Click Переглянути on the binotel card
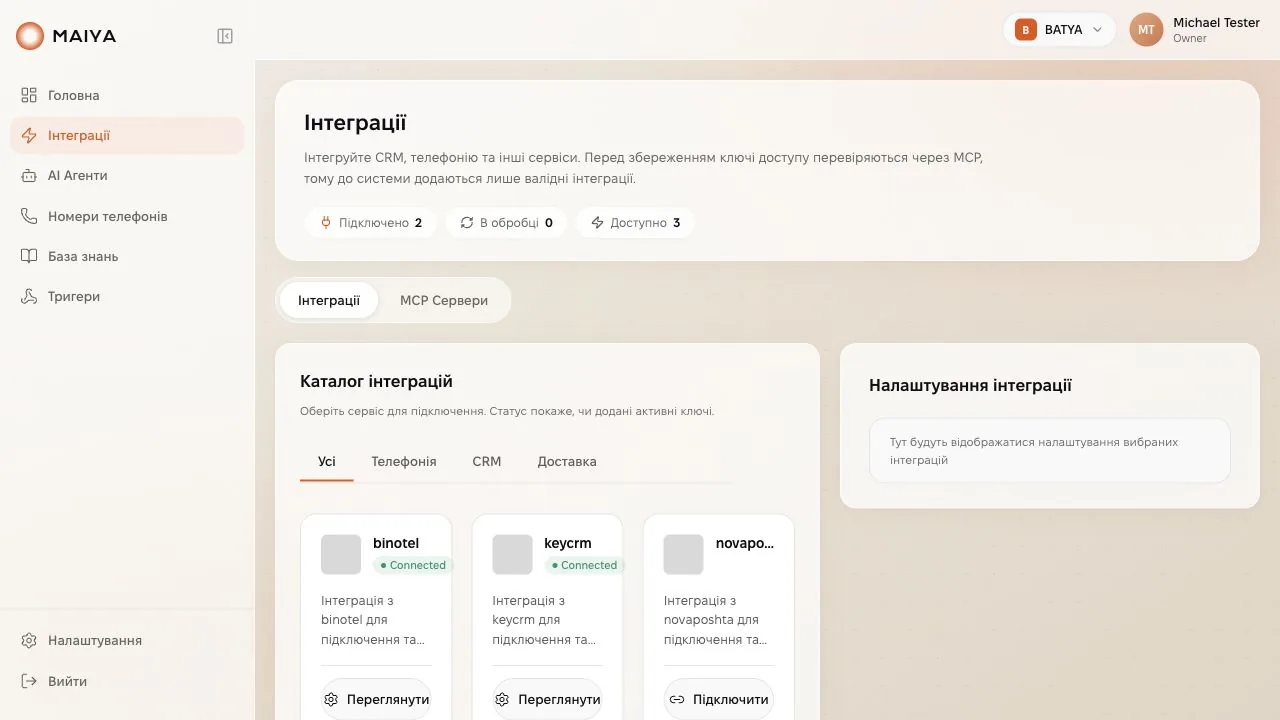1280x720 pixels. coord(376,699)
